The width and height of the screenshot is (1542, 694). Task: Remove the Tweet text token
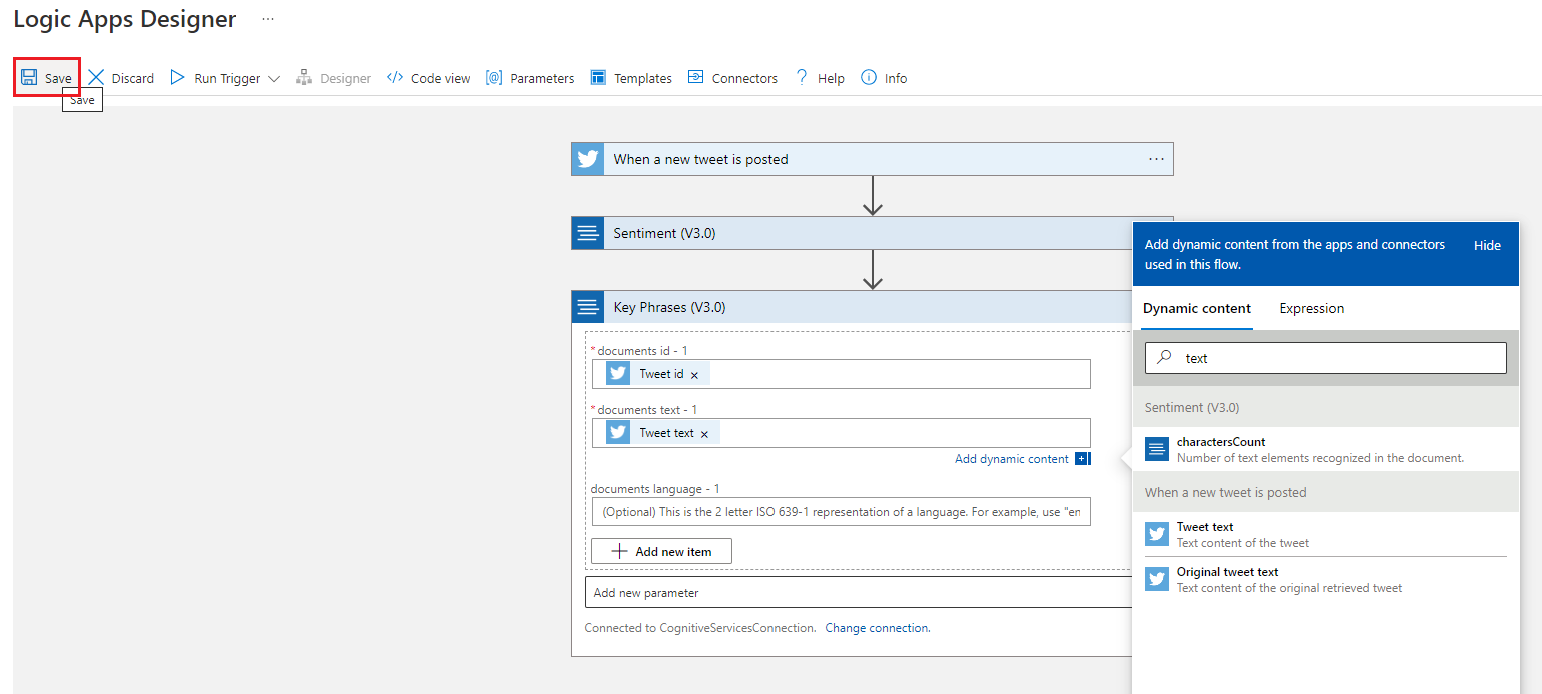pyautogui.click(x=704, y=434)
